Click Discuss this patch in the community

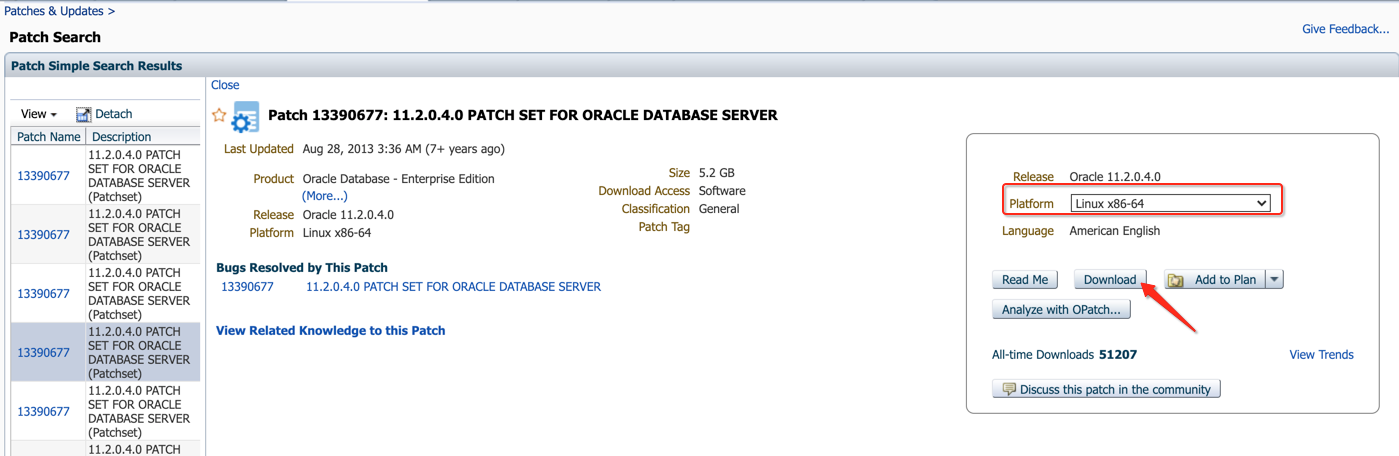coord(1106,389)
